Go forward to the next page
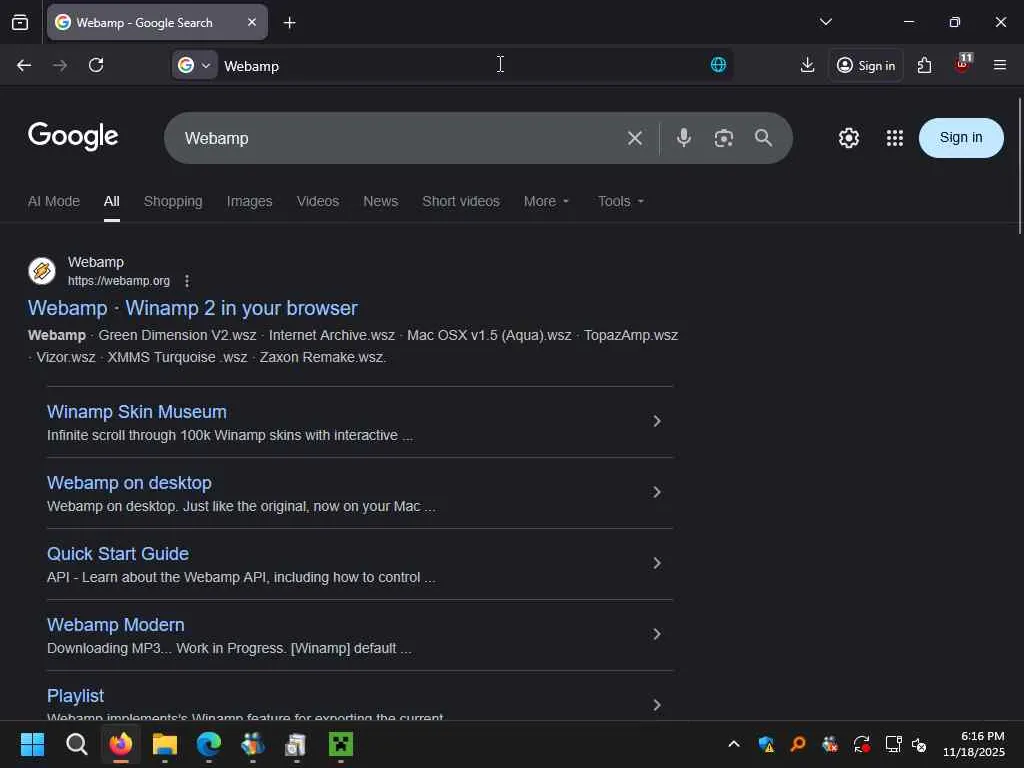This screenshot has height=768, width=1024. click(60, 65)
